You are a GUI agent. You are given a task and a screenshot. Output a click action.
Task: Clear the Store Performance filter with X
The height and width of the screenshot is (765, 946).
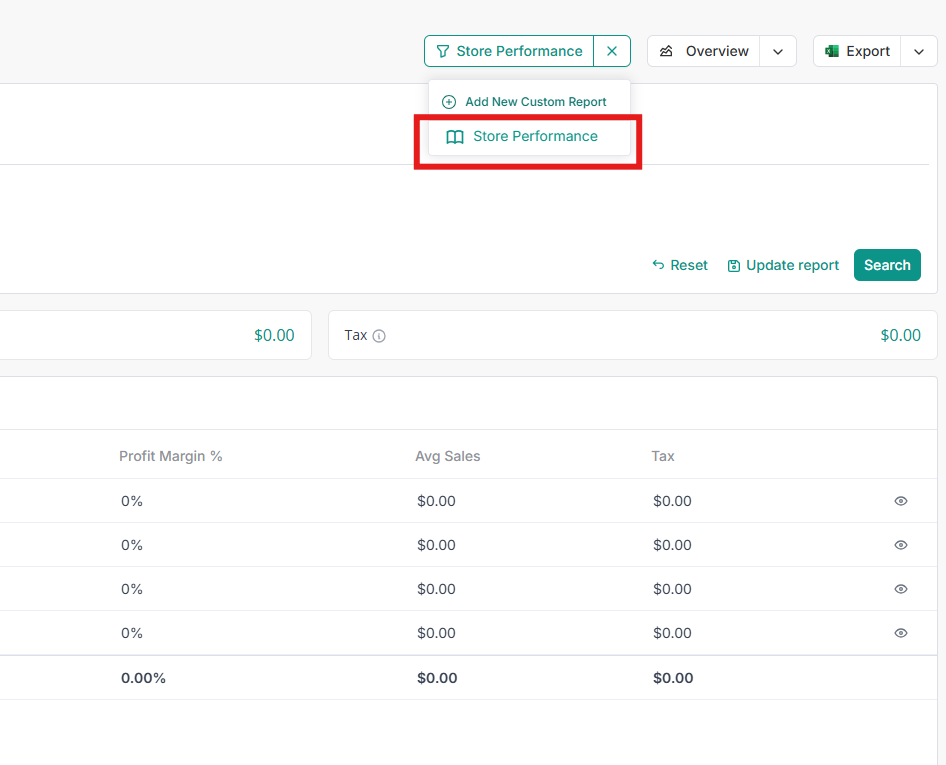[612, 51]
